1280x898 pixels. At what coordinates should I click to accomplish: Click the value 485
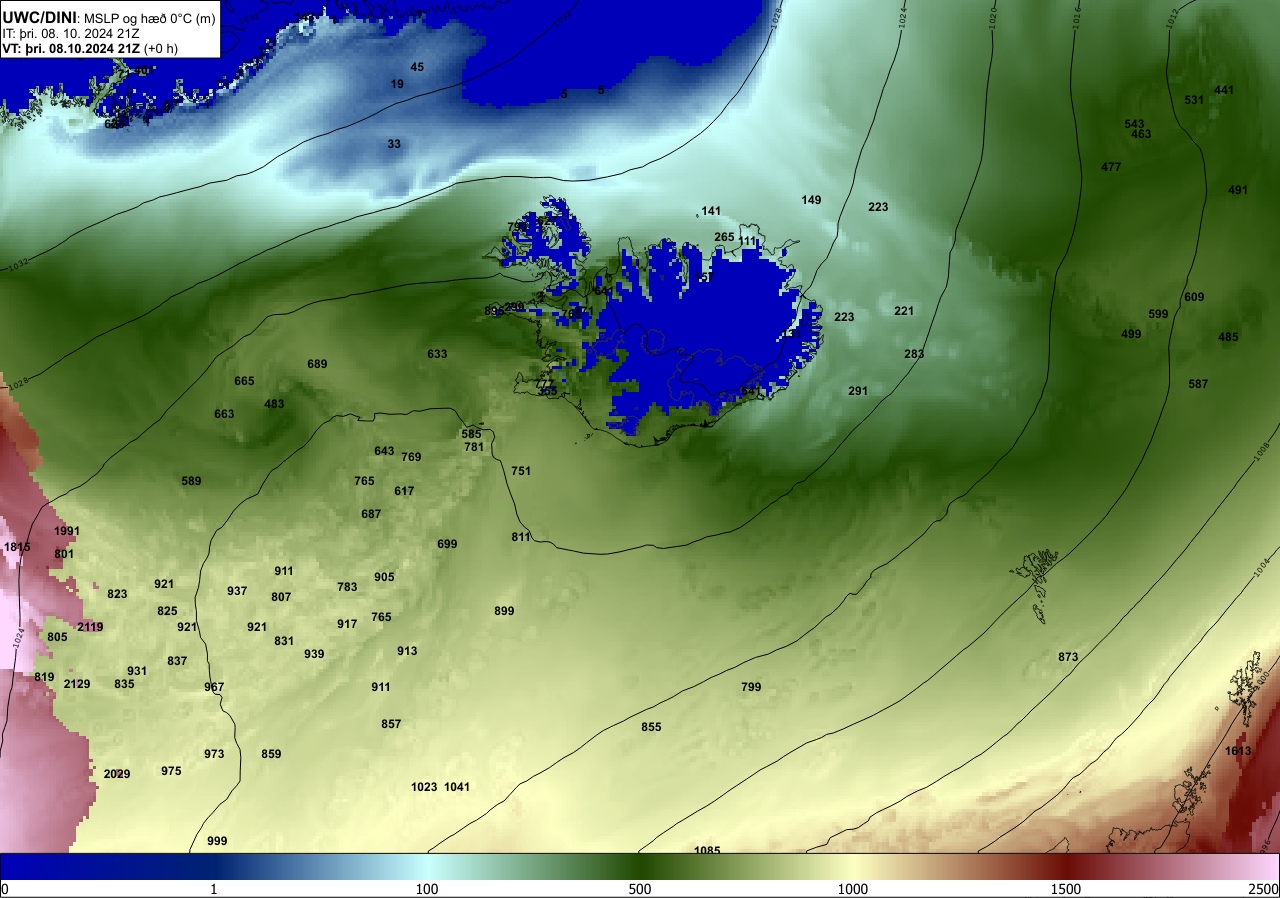click(1228, 337)
